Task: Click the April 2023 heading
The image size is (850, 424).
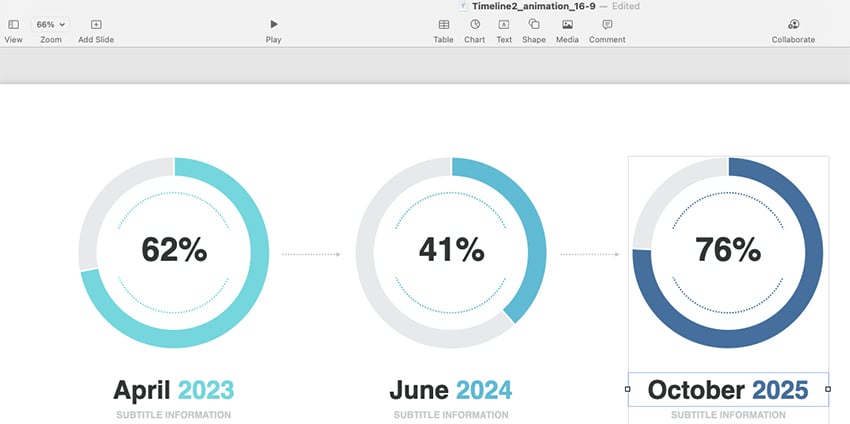Action: click(x=173, y=389)
